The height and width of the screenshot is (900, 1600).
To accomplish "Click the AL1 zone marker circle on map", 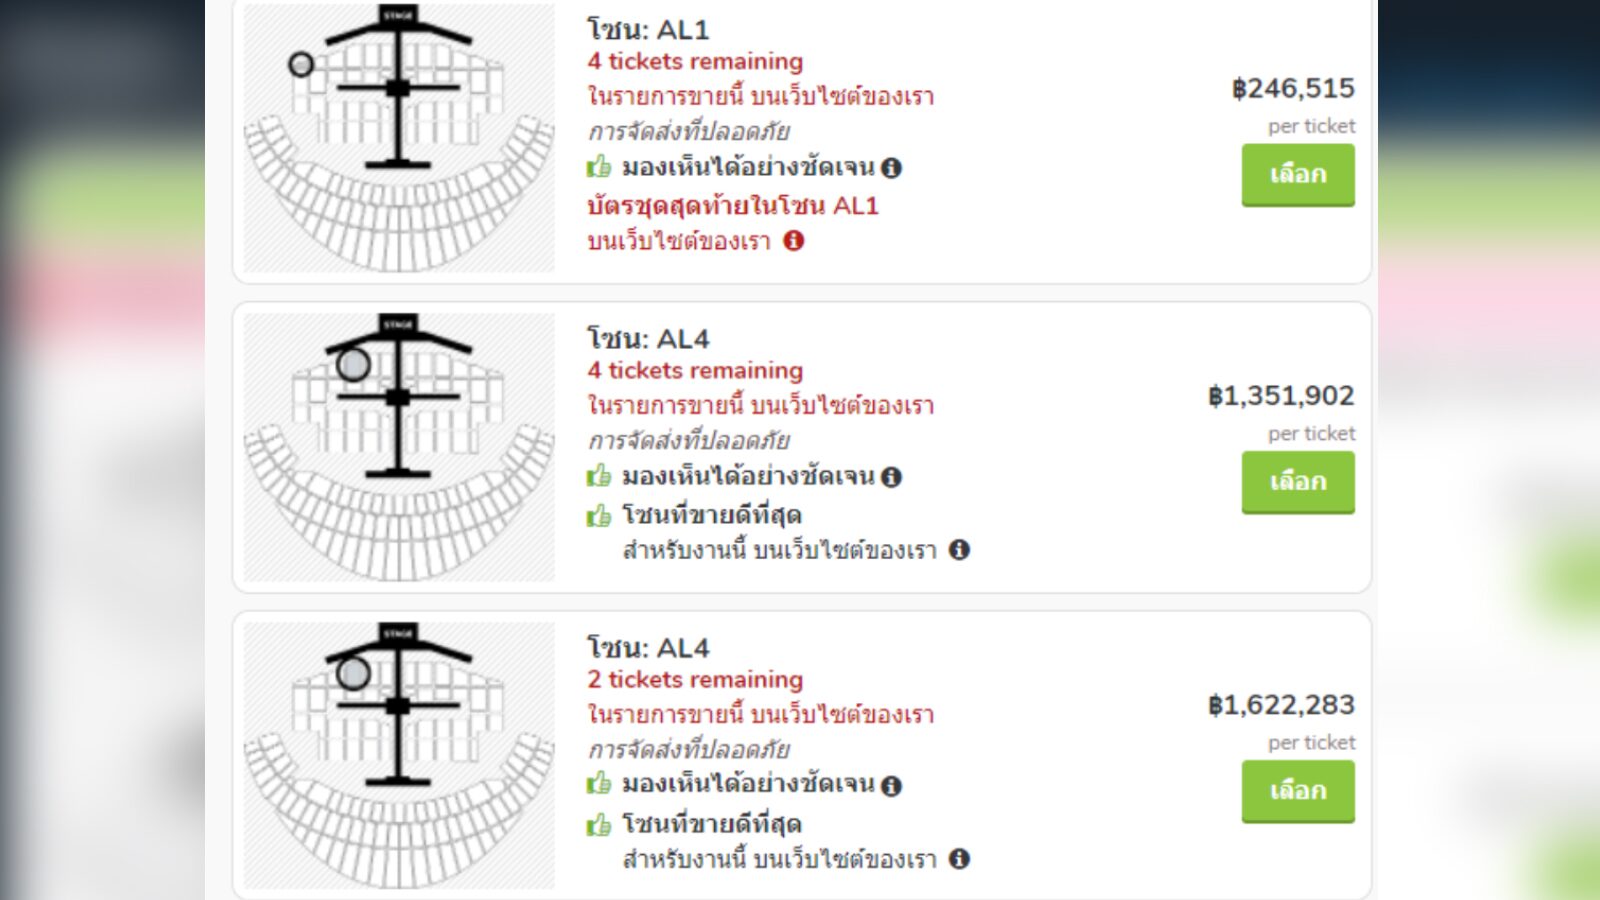I will [301, 65].
